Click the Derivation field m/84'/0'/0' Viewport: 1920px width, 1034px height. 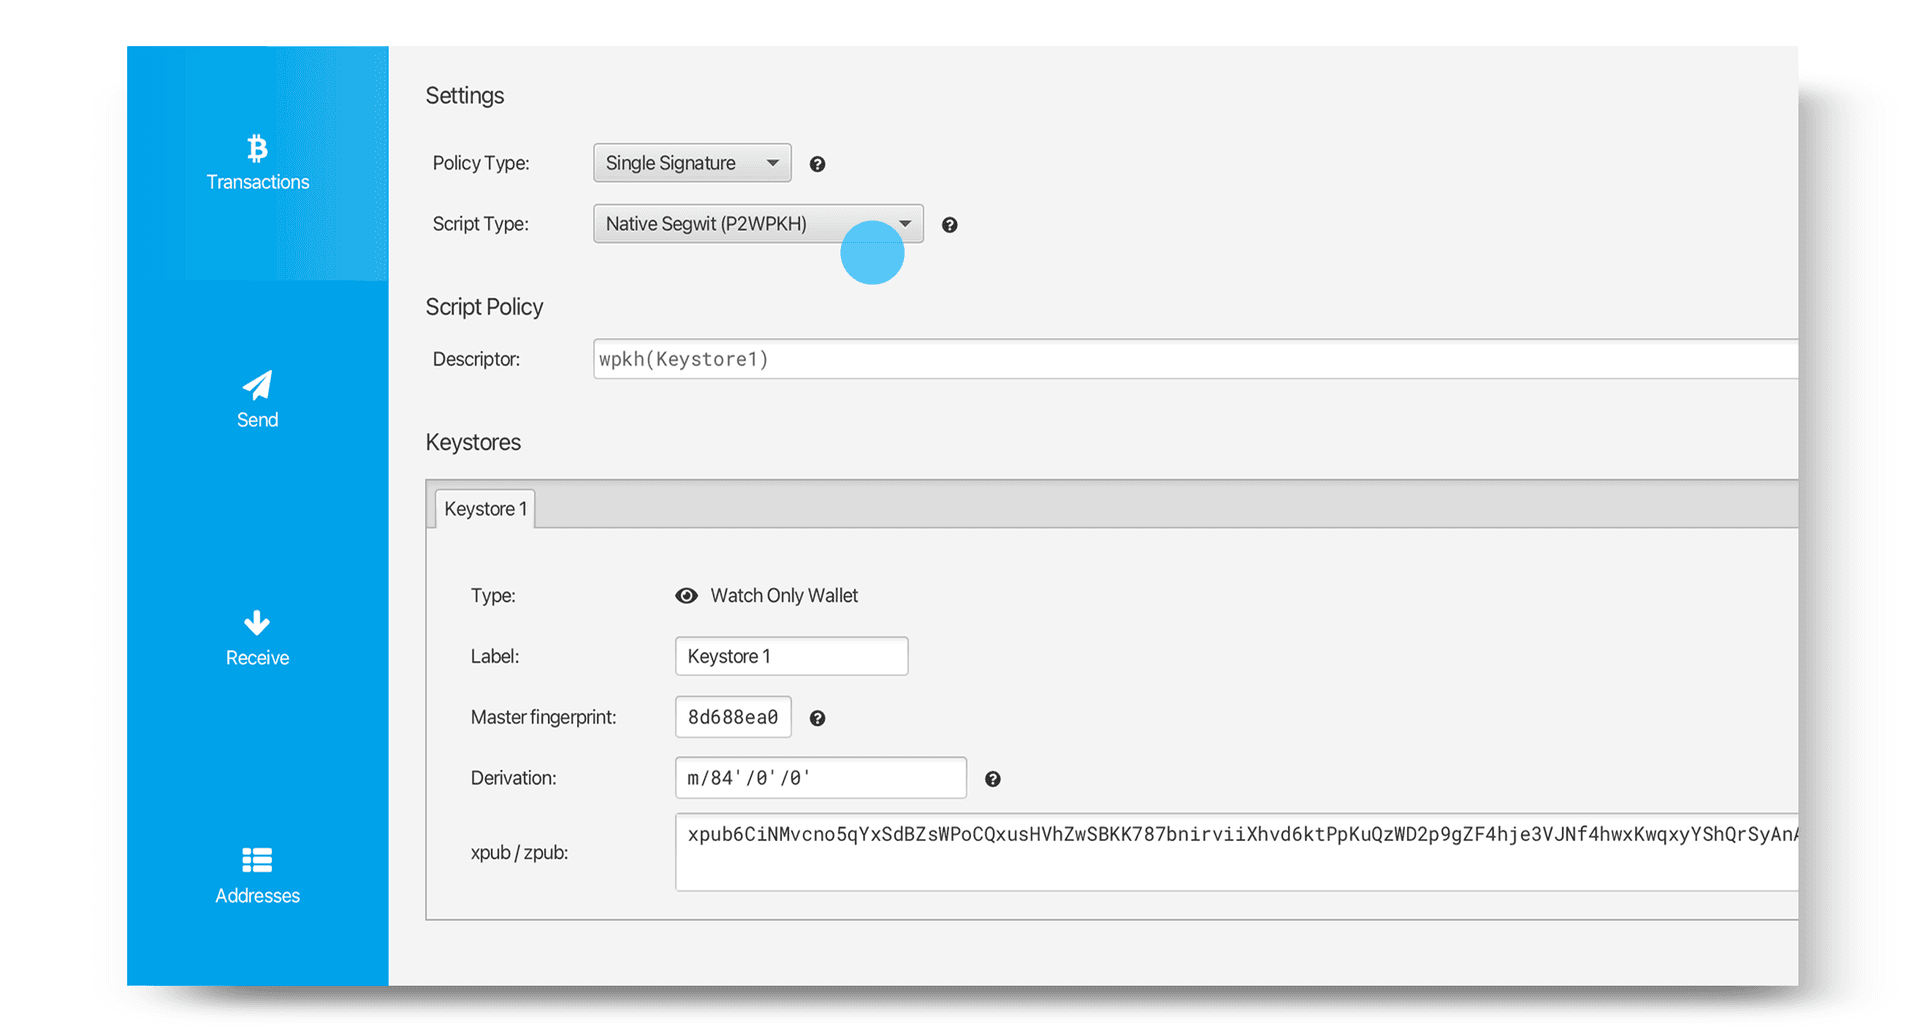[820, 778]
